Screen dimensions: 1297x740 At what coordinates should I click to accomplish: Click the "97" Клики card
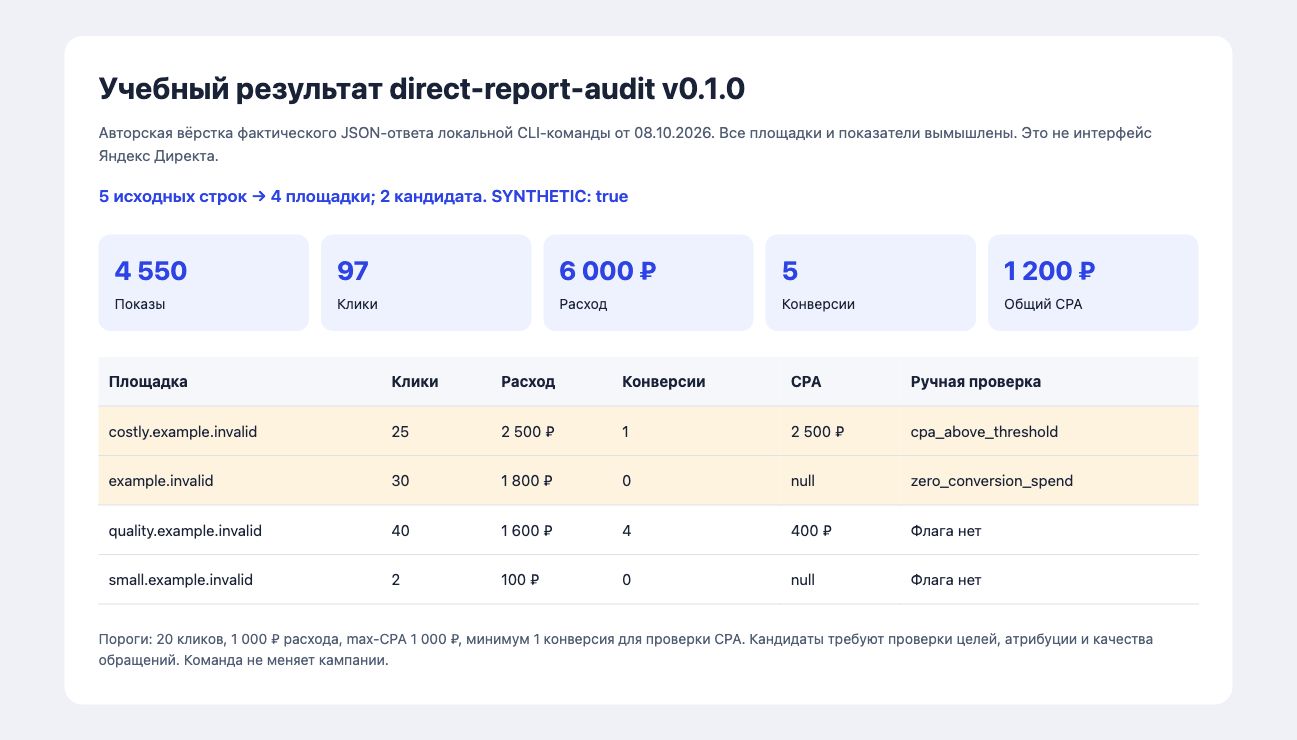click(426, 283)
